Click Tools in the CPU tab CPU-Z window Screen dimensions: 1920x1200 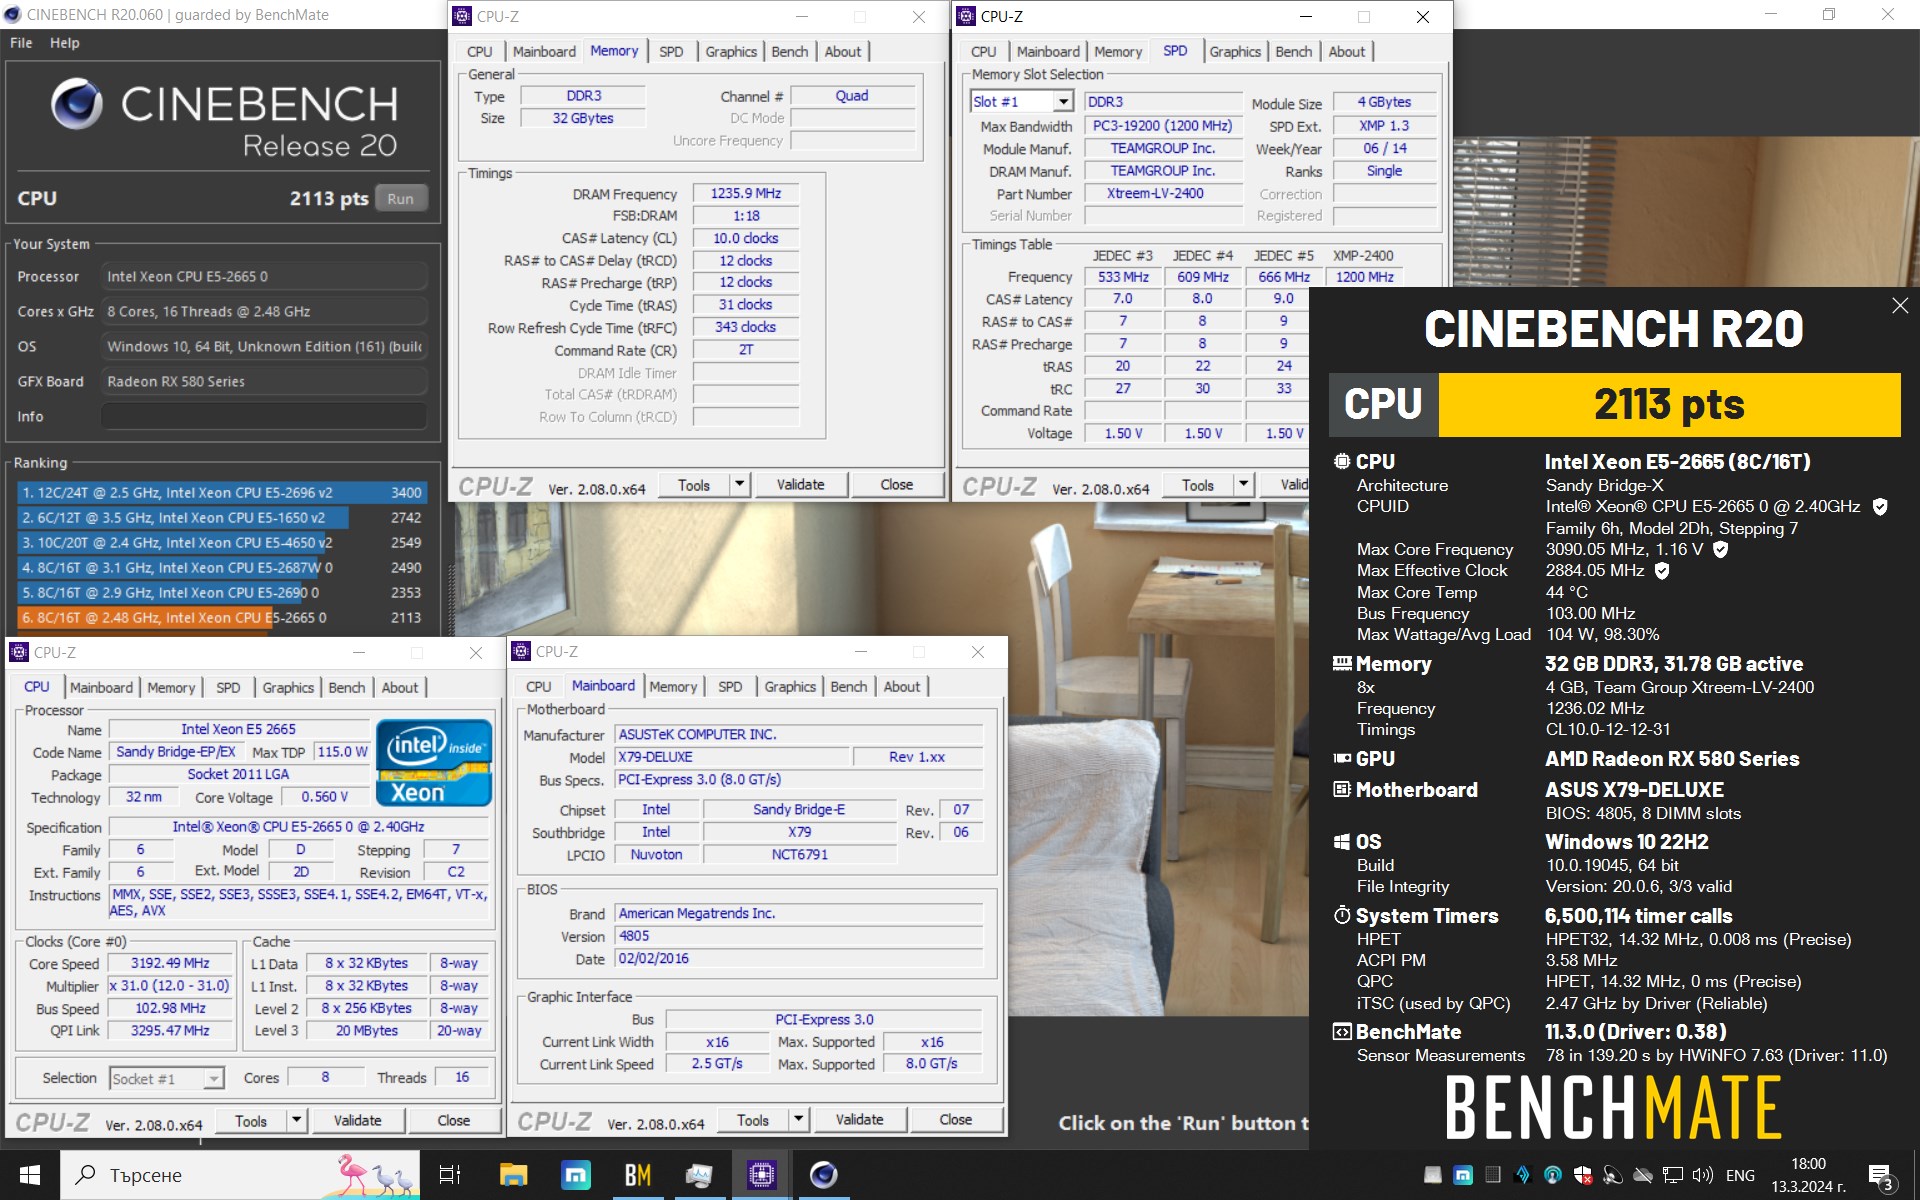click(x=251, y=1120)
